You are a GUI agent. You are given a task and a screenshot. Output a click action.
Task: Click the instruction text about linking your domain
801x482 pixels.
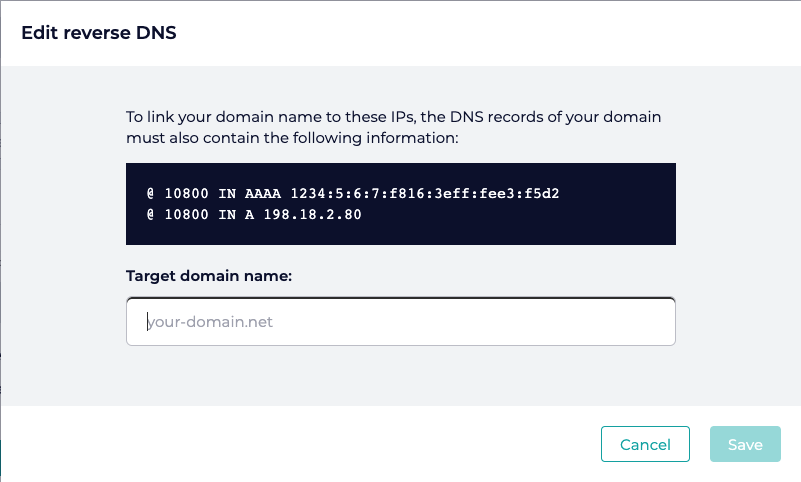pyautogui.click(x=392, y=127)
